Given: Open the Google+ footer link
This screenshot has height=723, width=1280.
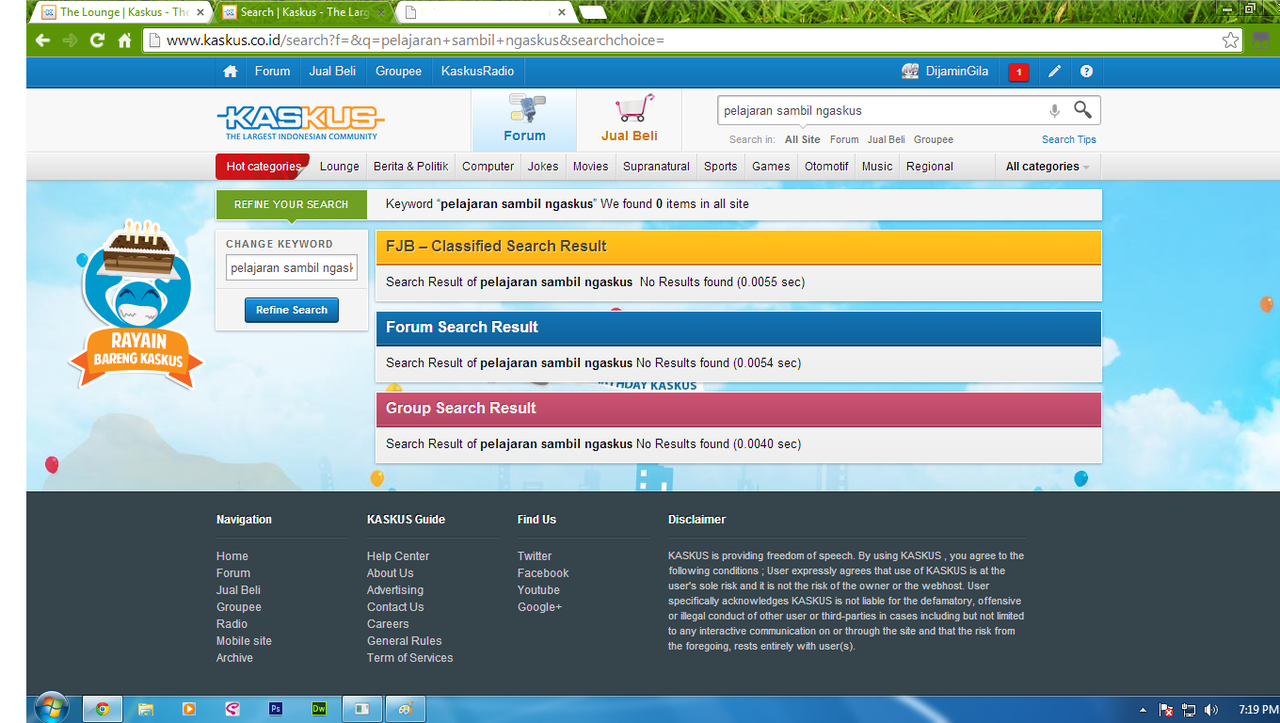Looking at the screenshot, I should (539, 607).
